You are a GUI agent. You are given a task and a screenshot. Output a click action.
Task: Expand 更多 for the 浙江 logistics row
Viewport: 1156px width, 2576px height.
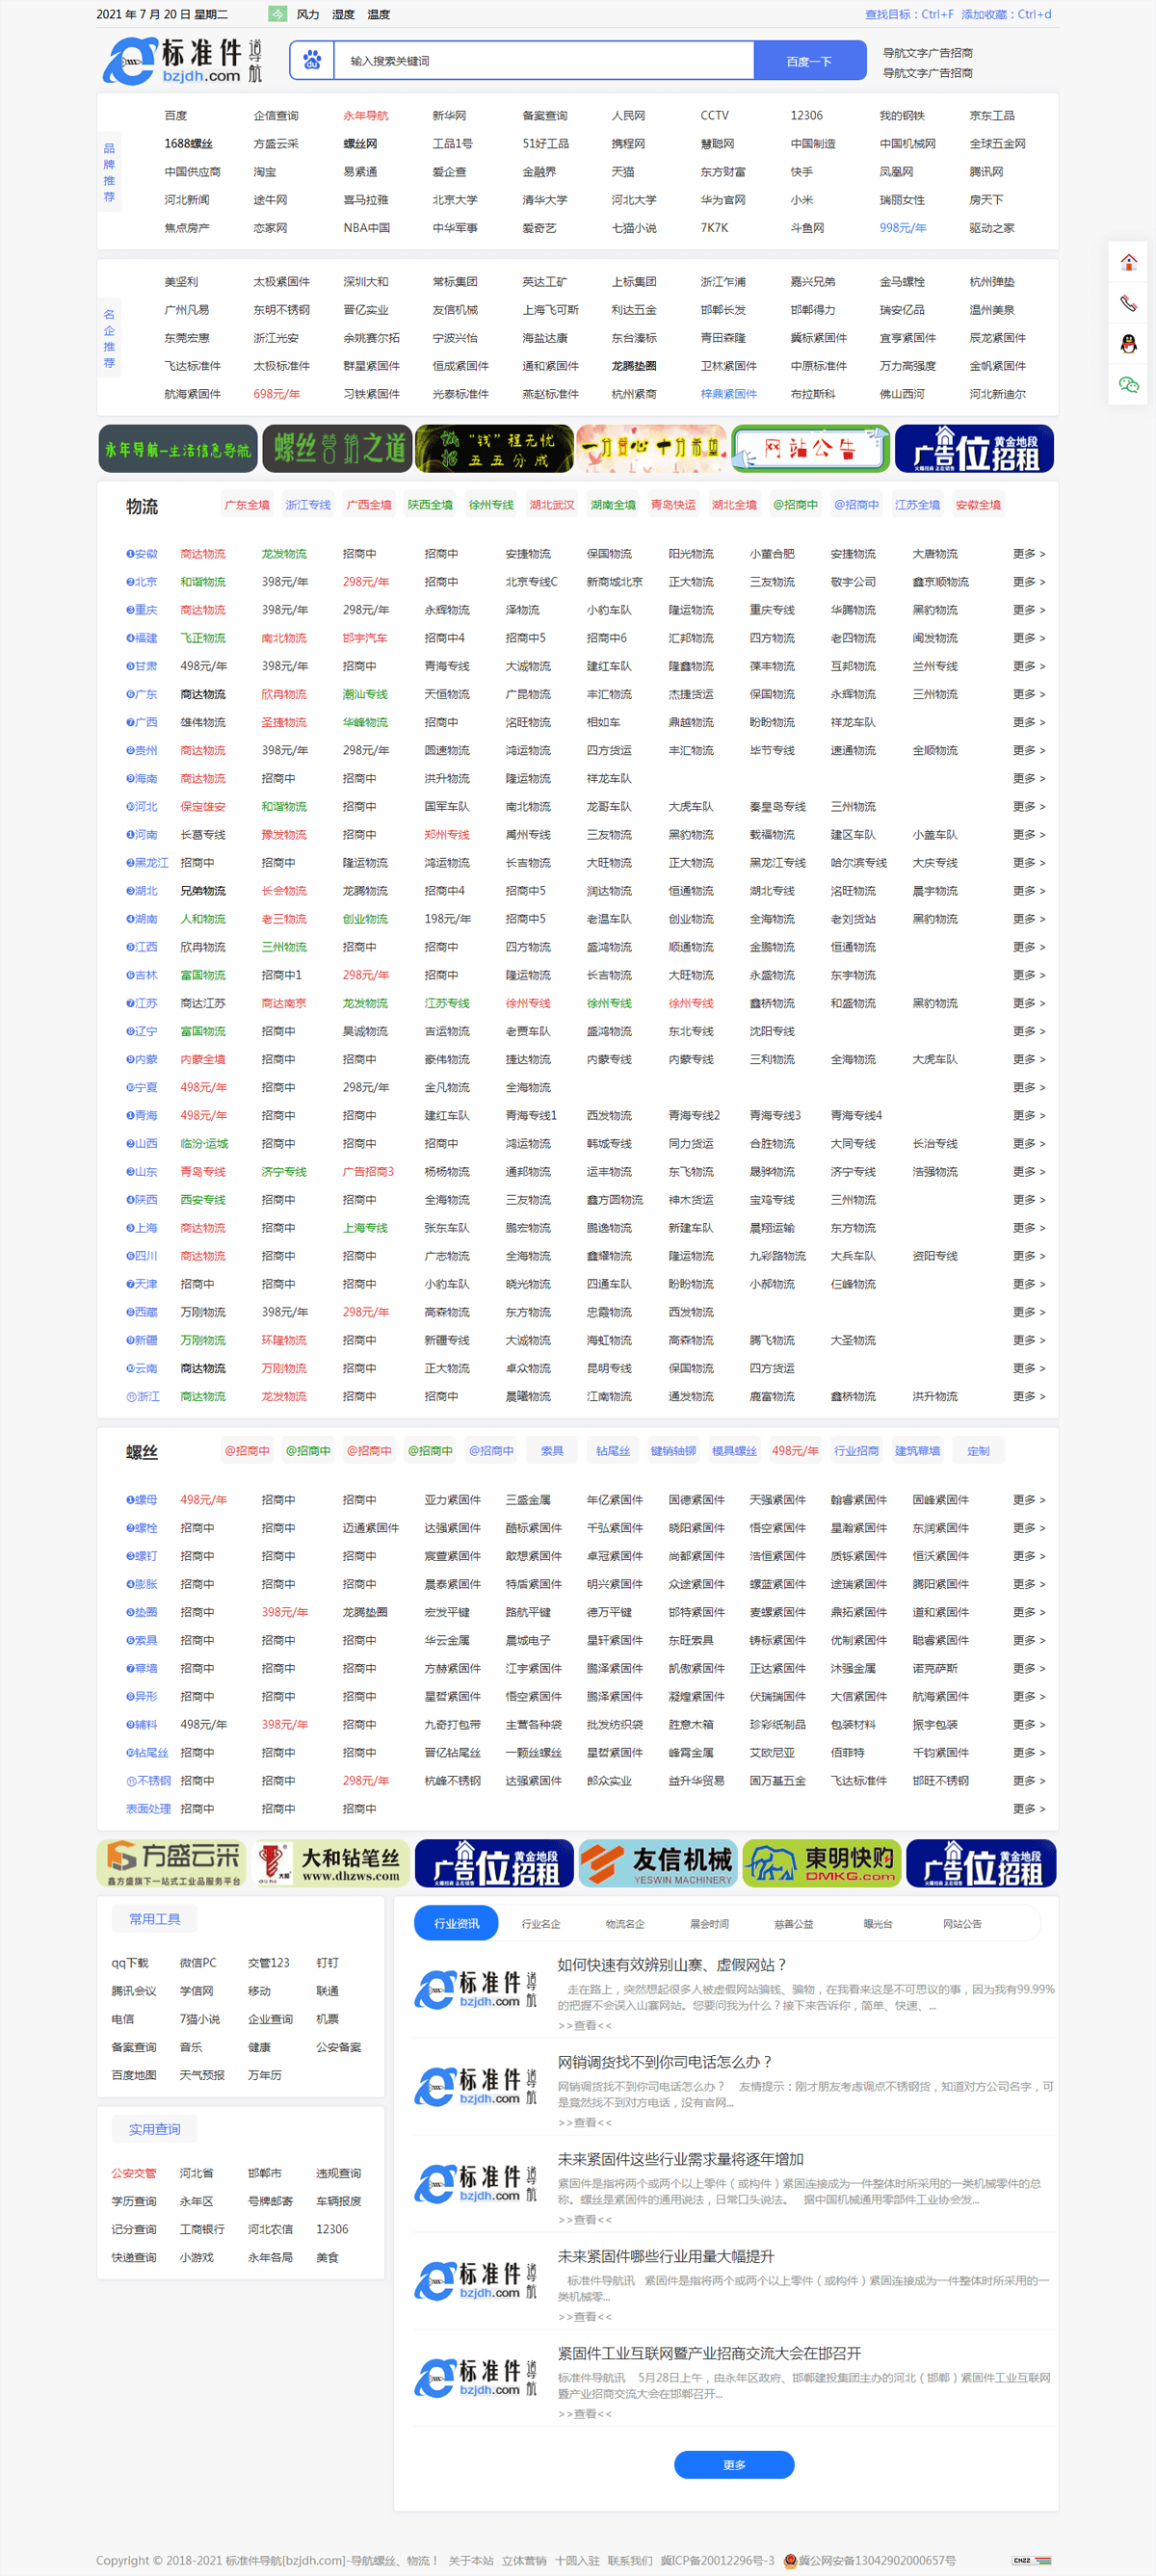click(x=1028, y=1396)
